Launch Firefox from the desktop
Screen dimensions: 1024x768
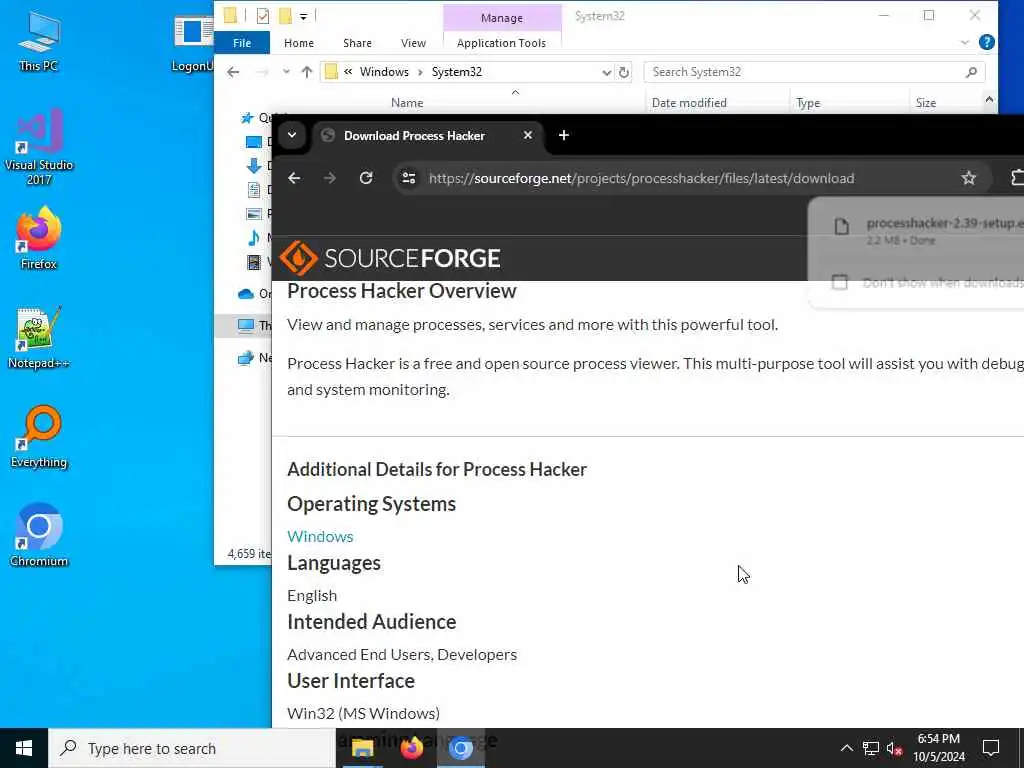tap(39, 238)
